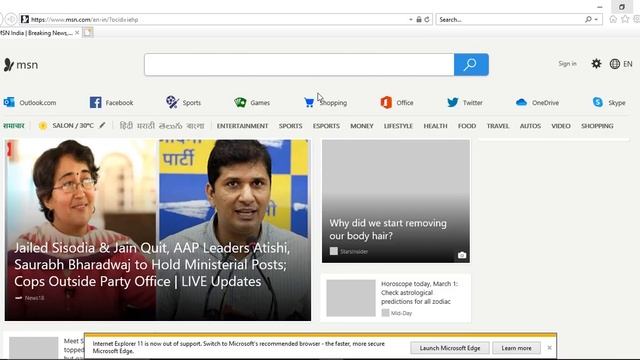Click the Shopping cart icon

click(x=309, y=102)
